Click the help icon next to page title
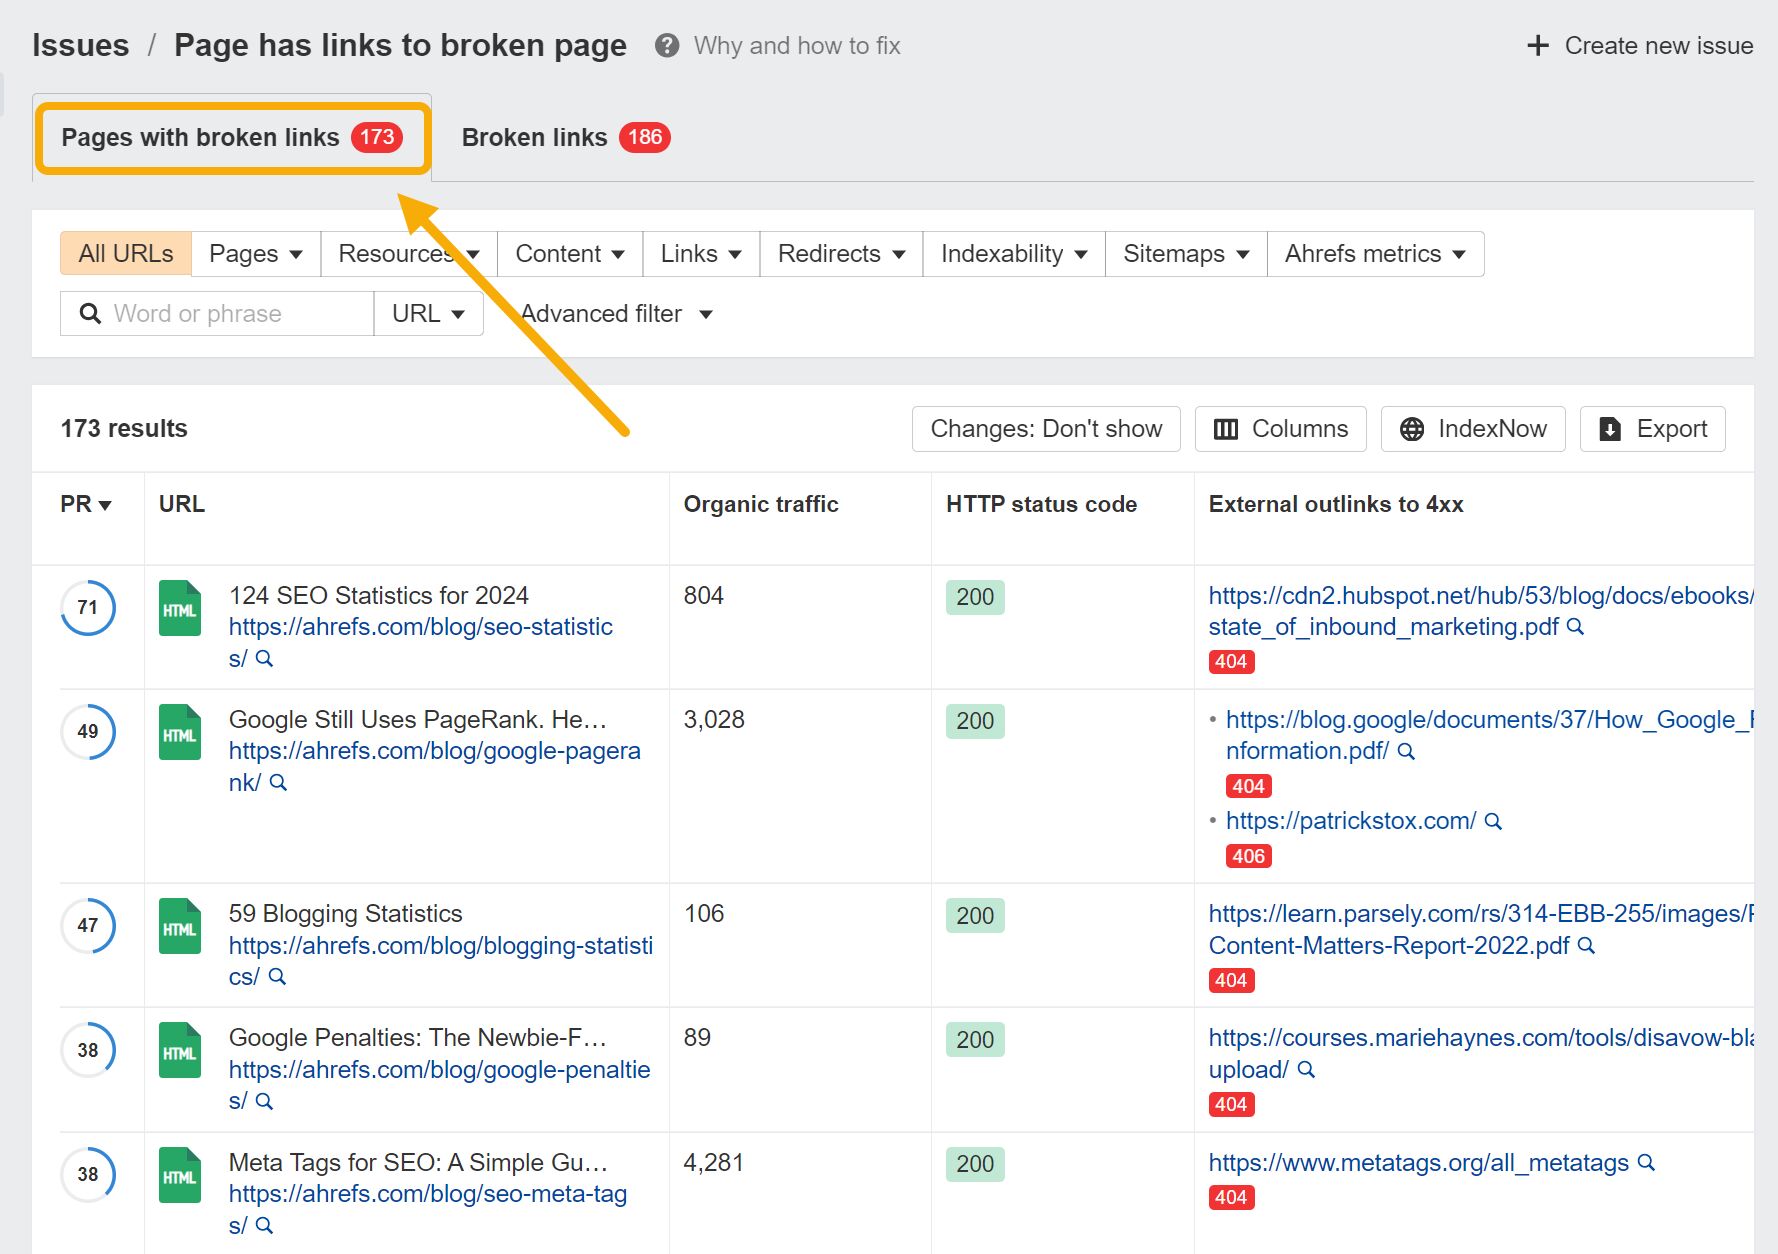Image resolution: width=1778 pixels, height=1254 pixels. click(x=666, y=45)
